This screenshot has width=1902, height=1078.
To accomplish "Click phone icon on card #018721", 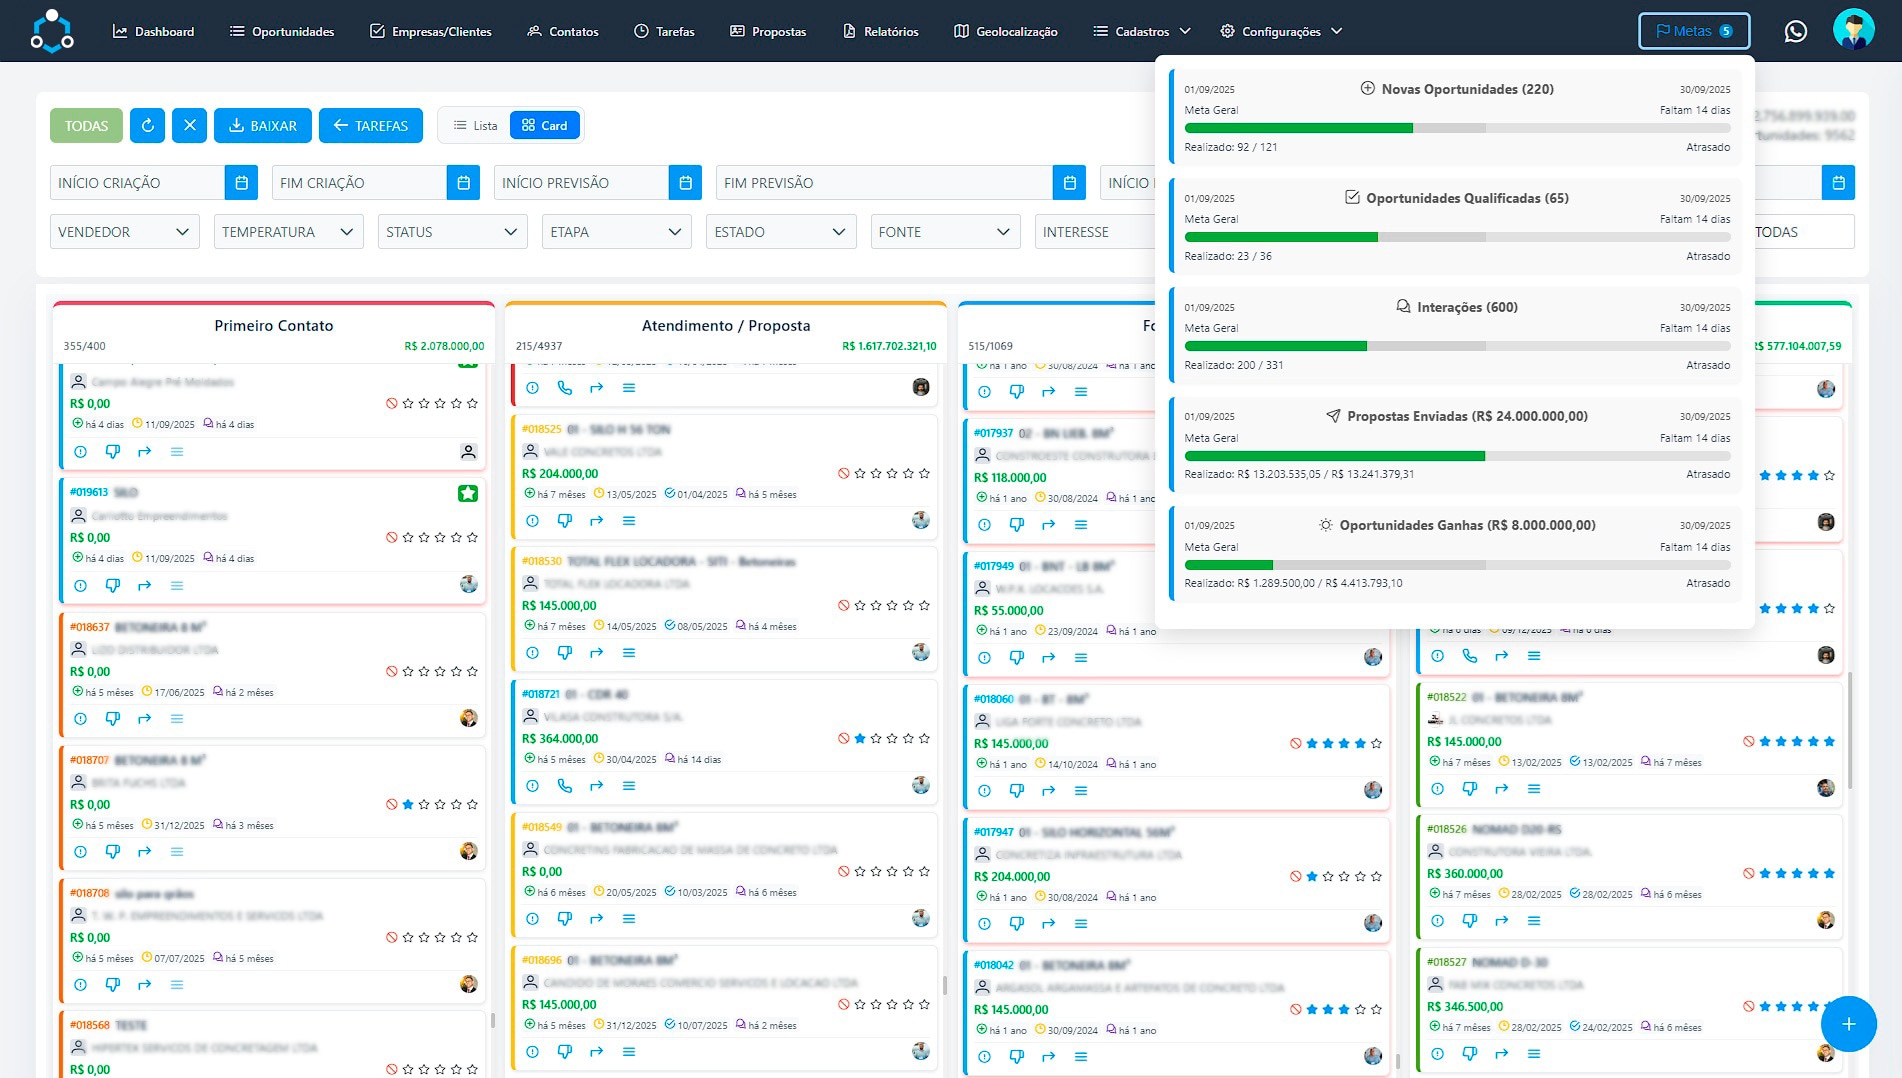I will click(x=565, y=786).
